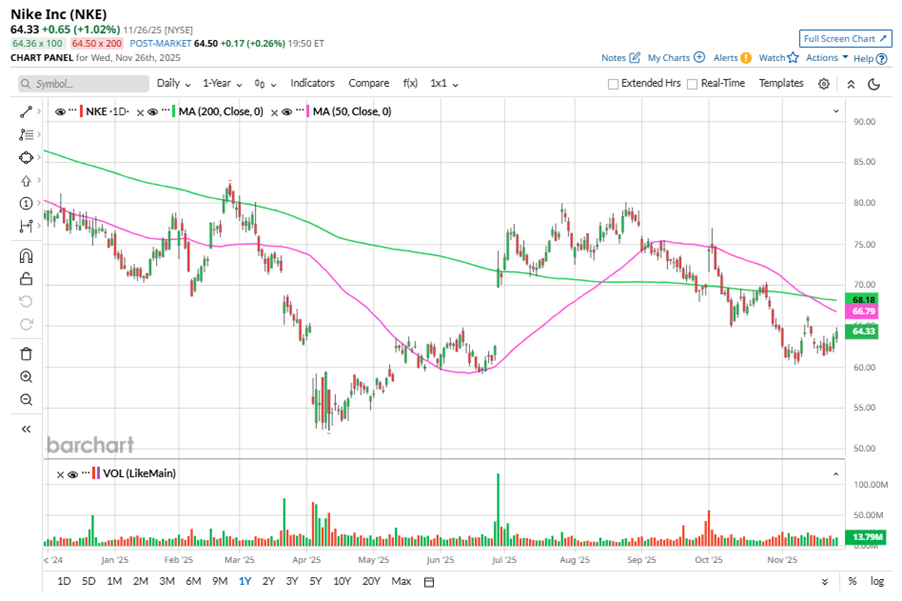Toggle visibility eye for MA 50
Viewport: 902px width, 601px height.
click(x=286, y=112)
